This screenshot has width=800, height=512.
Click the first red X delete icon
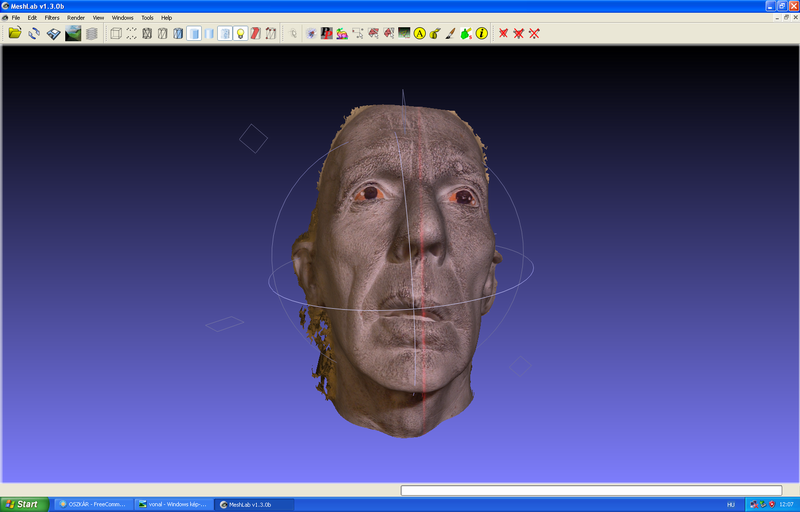[x=503, y=33]
